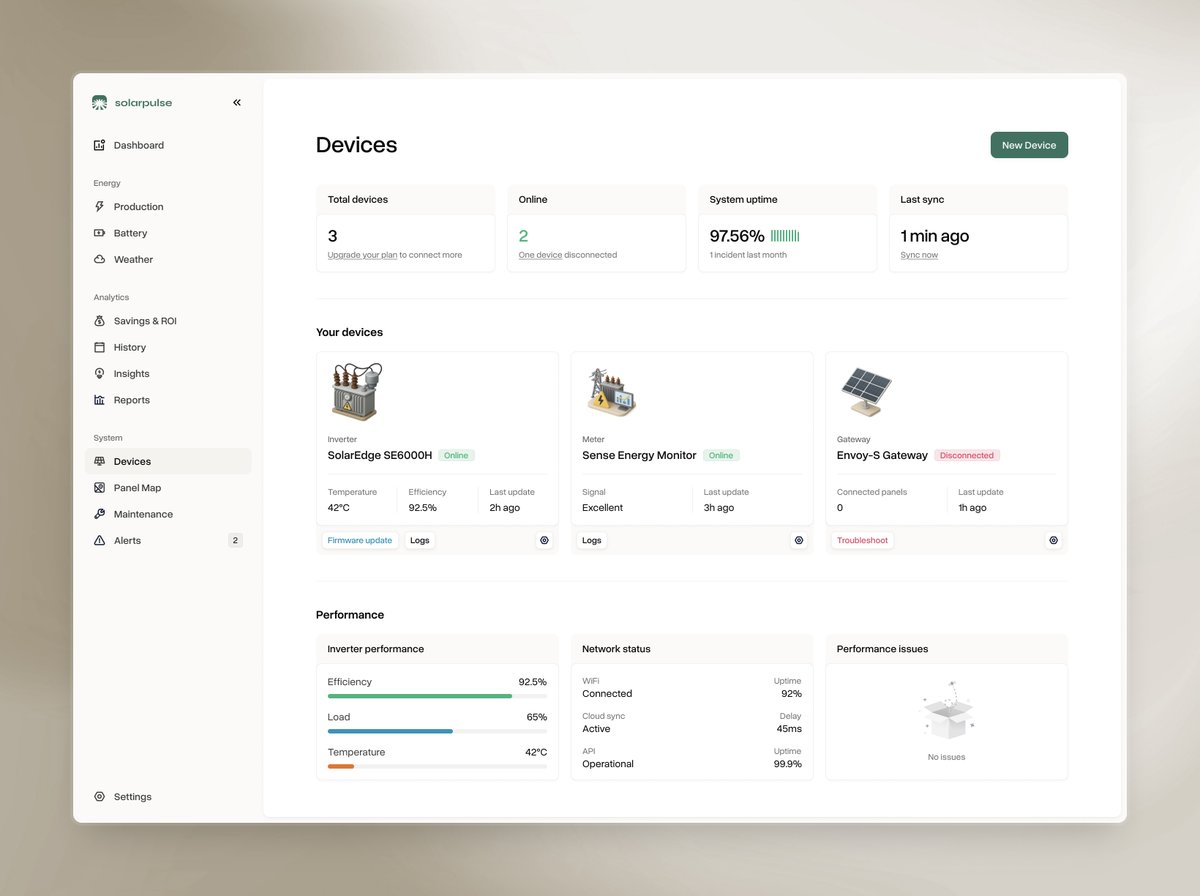This screenshot has width=1200, height=896.
Task: Click the Insights lightbulb icon
Action: click(x=99, y=374)
